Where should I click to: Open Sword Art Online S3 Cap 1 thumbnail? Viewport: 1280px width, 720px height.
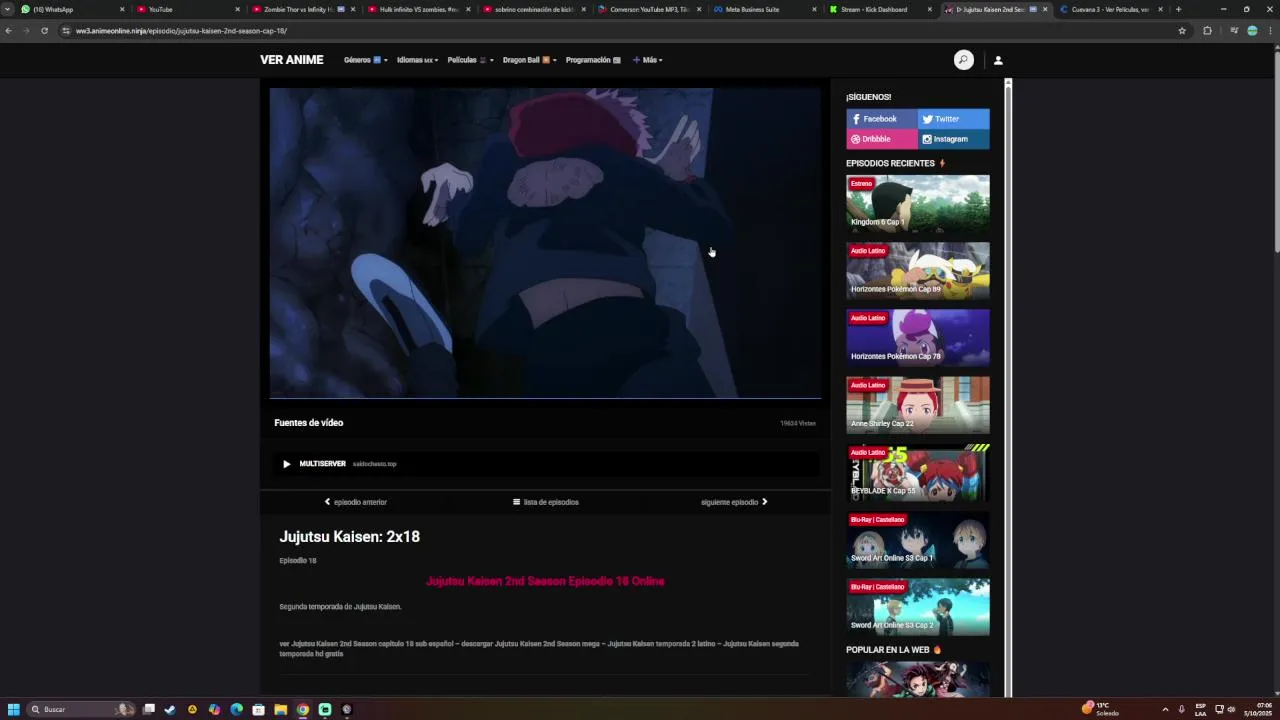coord(918,539)
